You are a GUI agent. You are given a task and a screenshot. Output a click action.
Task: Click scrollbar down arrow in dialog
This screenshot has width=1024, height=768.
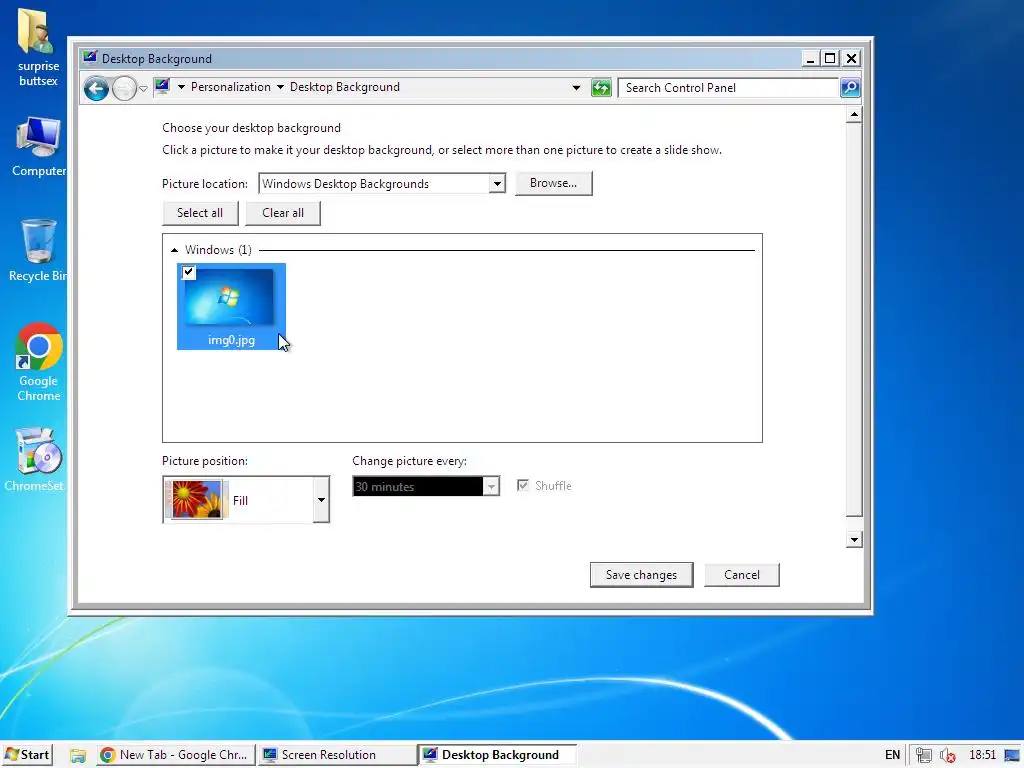[854, 539]
